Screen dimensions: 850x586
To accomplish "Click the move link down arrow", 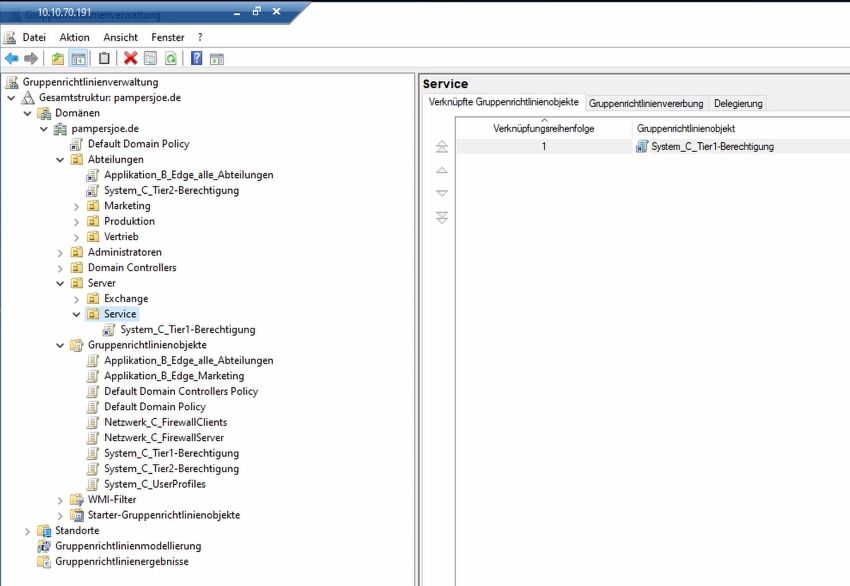I will [442, 193].
